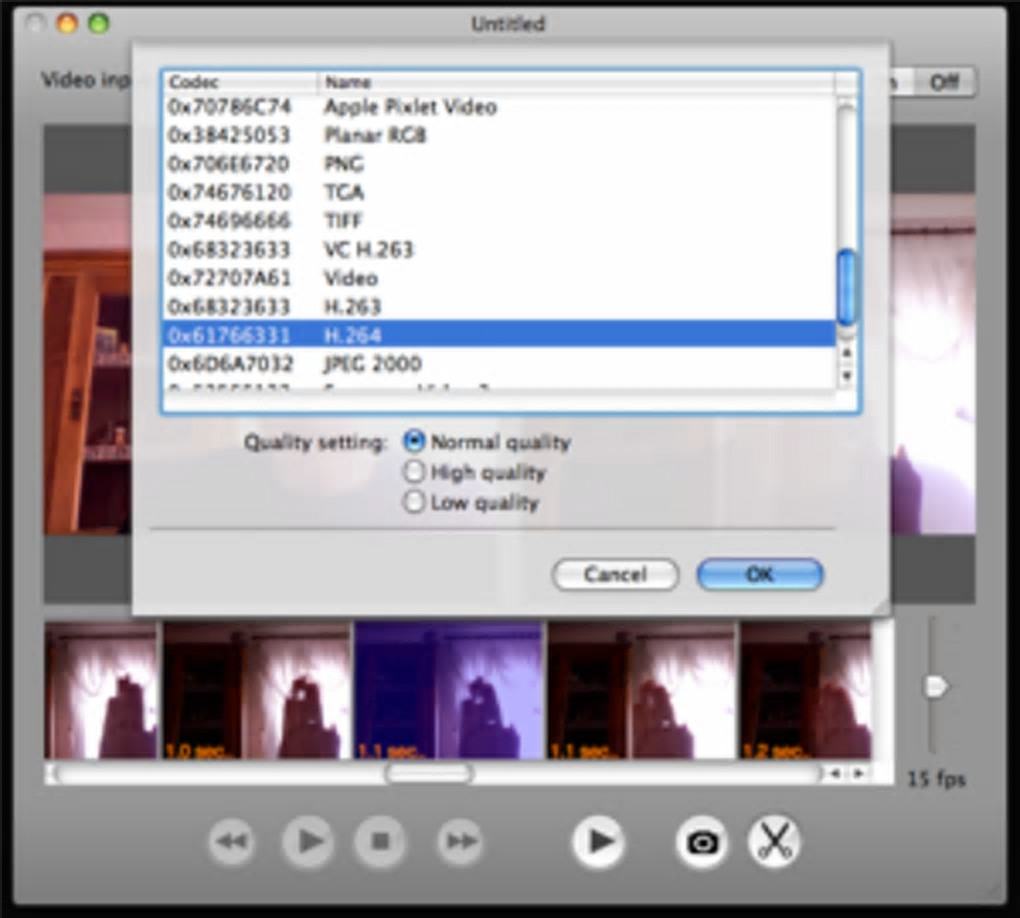Screen dimensions: 1020x918
Task: Click the filmstrip scroll right arrow
Action: click(859, 774)
